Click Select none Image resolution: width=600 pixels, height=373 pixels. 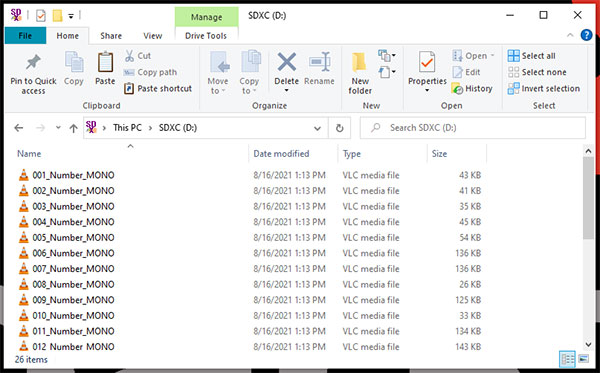pyautogui.click(x=537, y=72)
